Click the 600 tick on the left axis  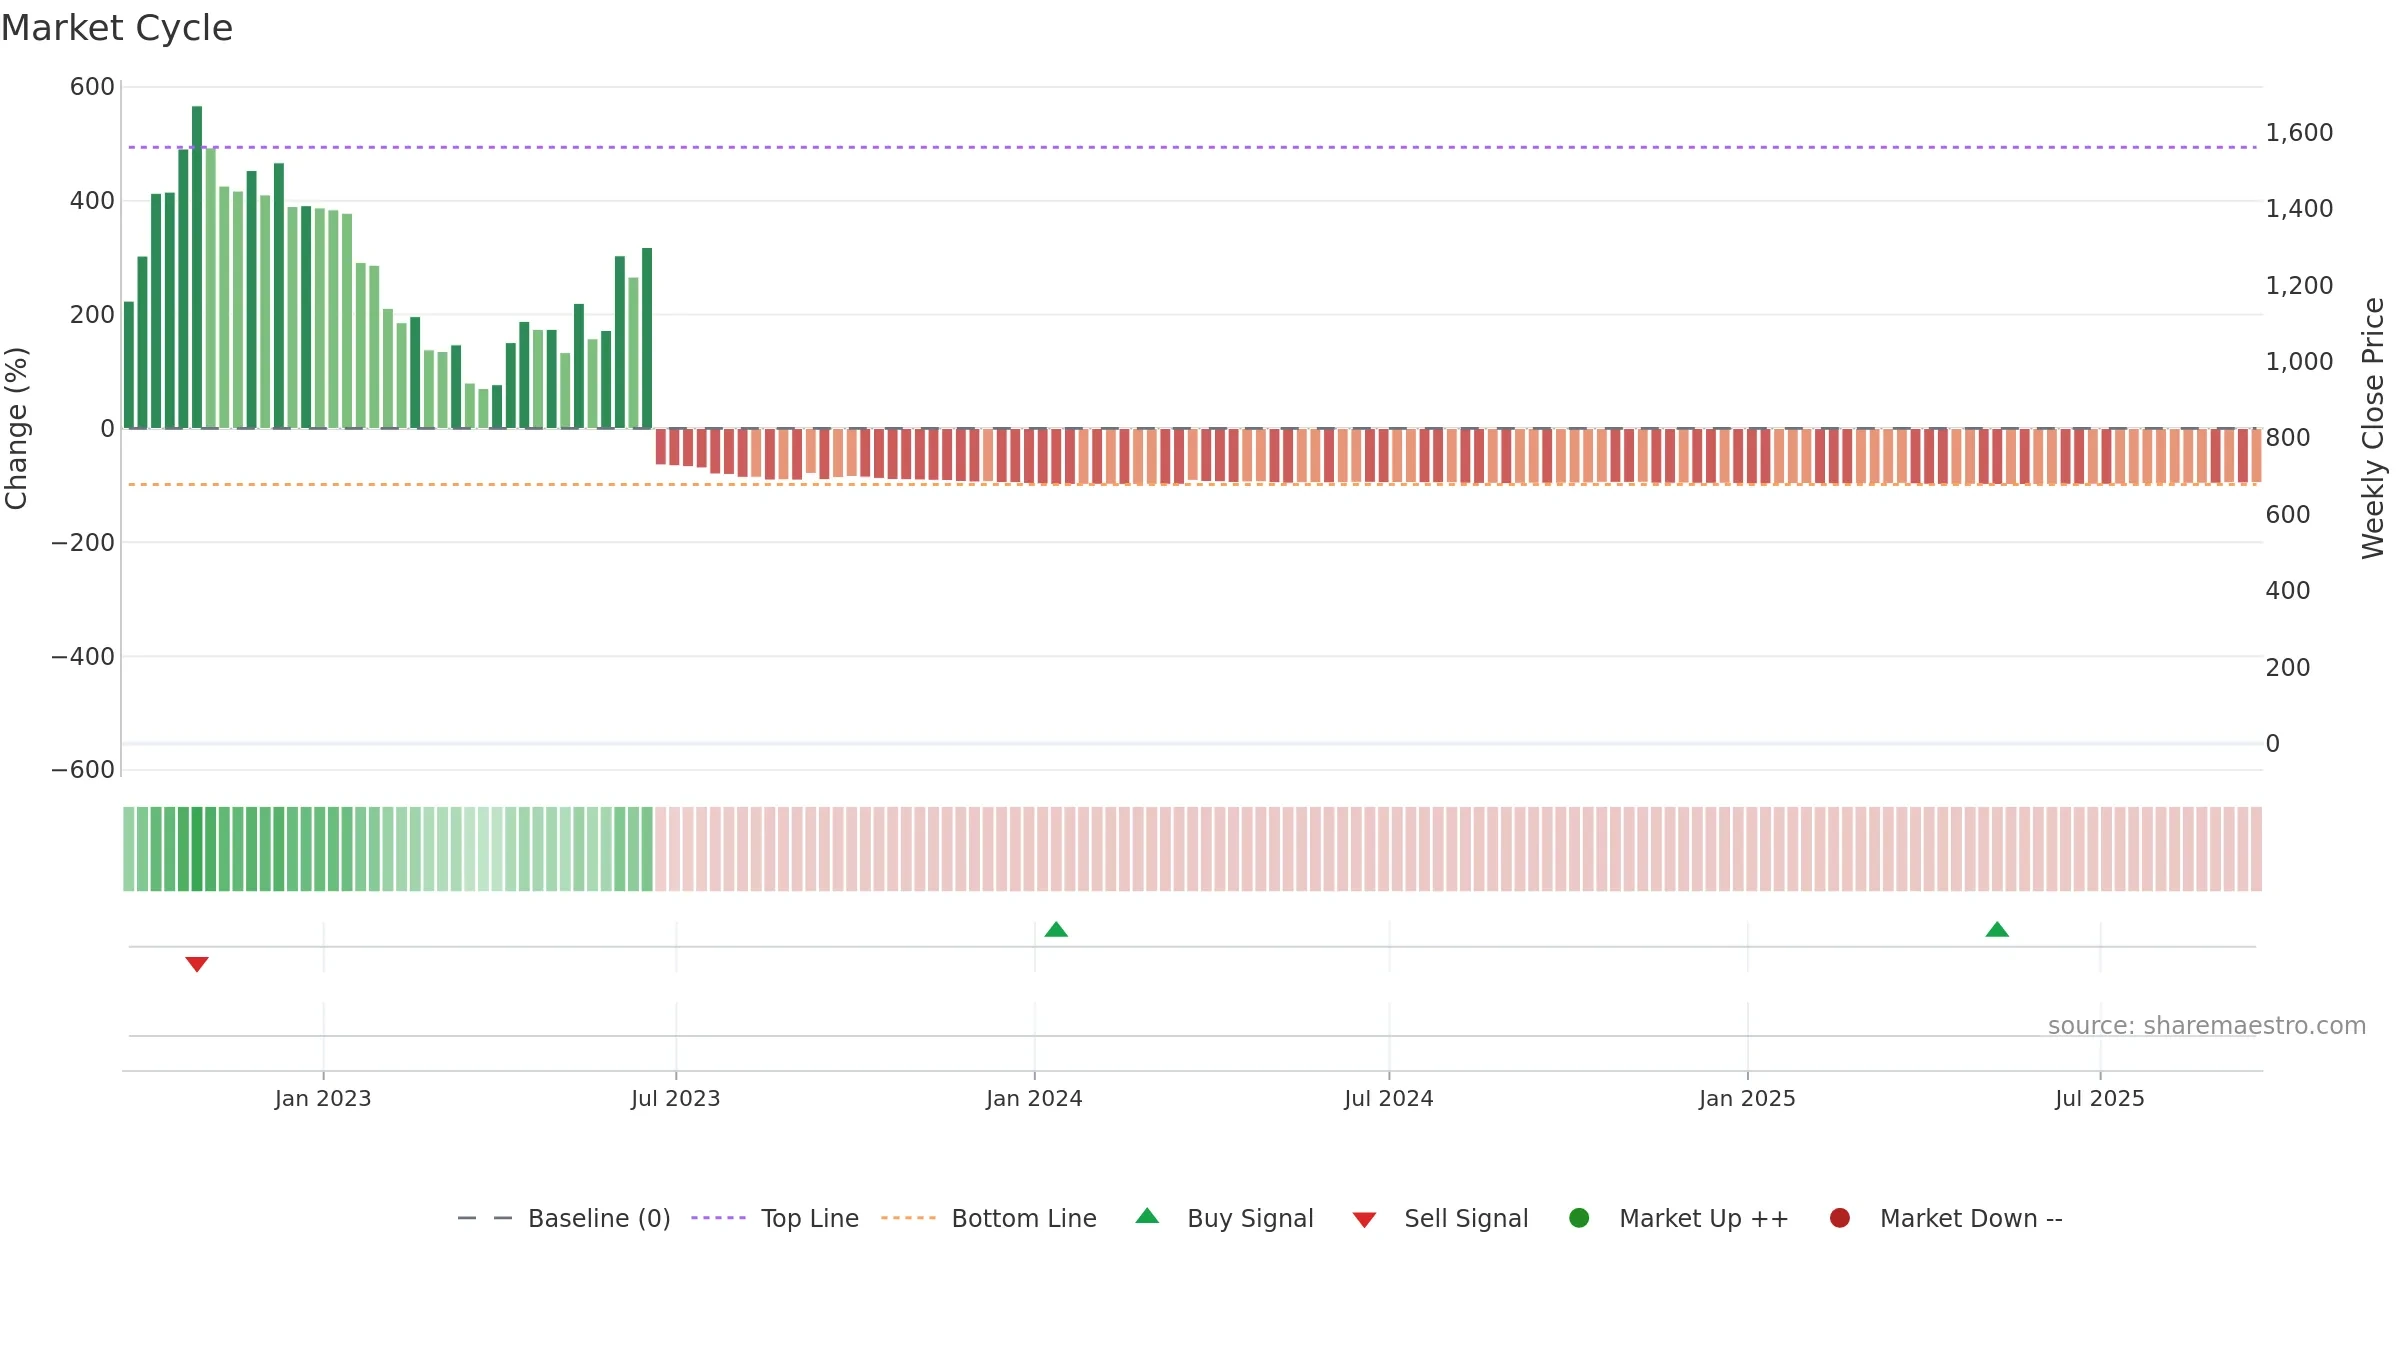[92, 87]
